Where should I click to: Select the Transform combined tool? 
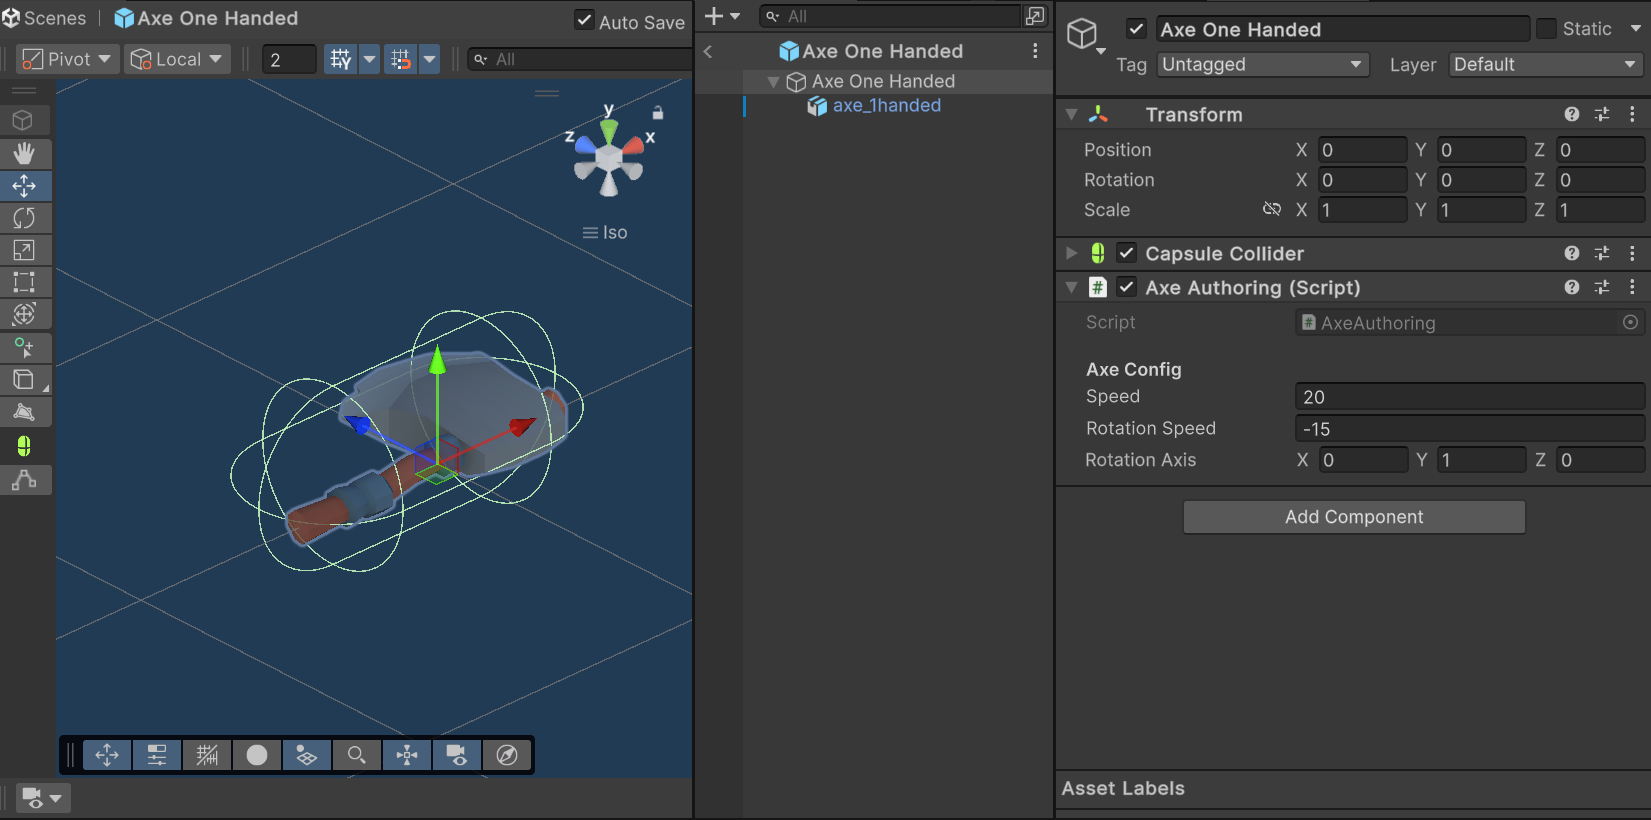tap(24, 314)
